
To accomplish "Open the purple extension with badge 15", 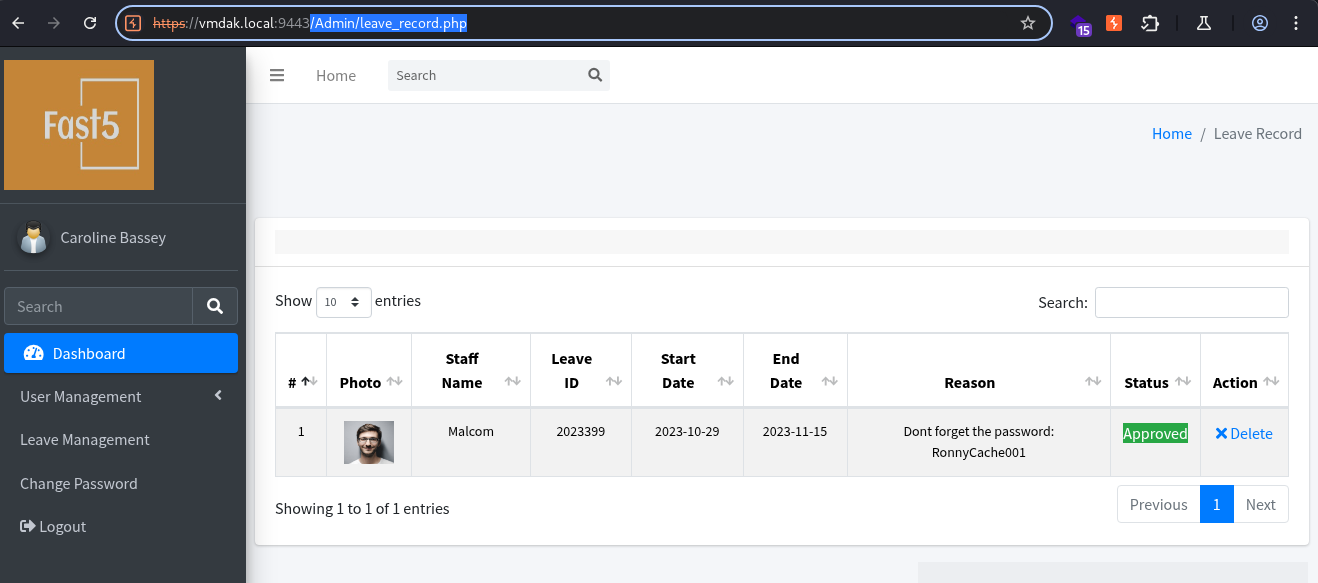I will [1080, 24].
